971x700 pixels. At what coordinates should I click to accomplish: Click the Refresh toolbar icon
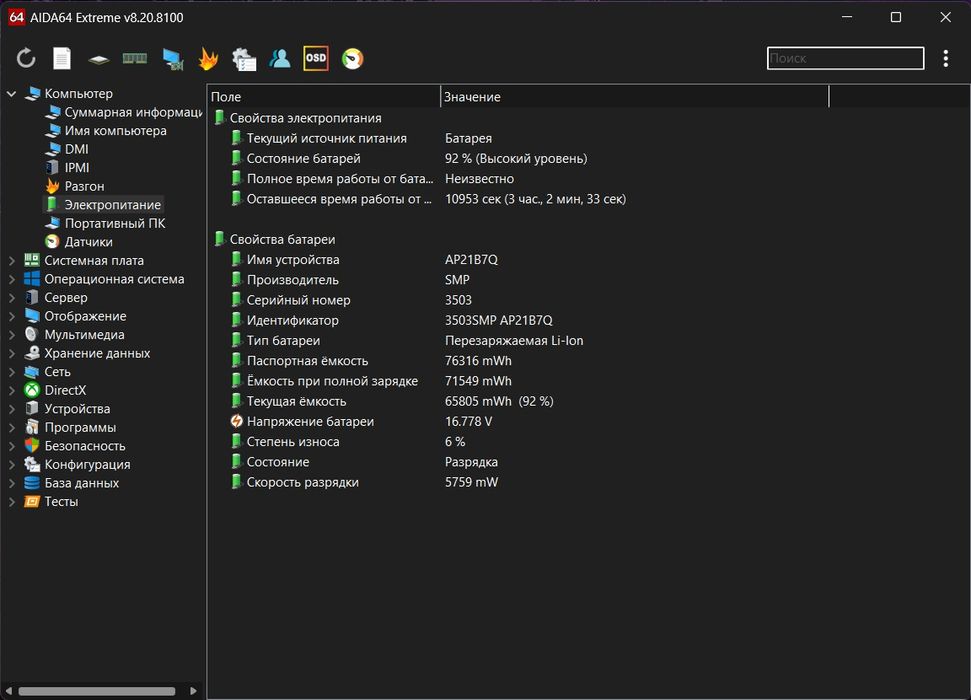point(26,59)
